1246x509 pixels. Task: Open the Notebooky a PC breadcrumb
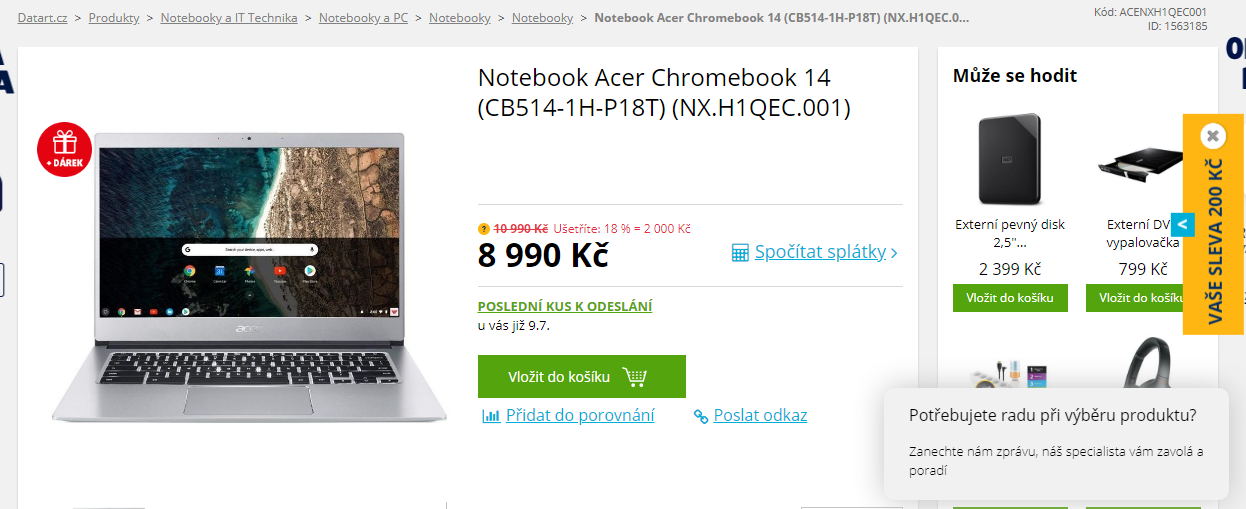363,18
